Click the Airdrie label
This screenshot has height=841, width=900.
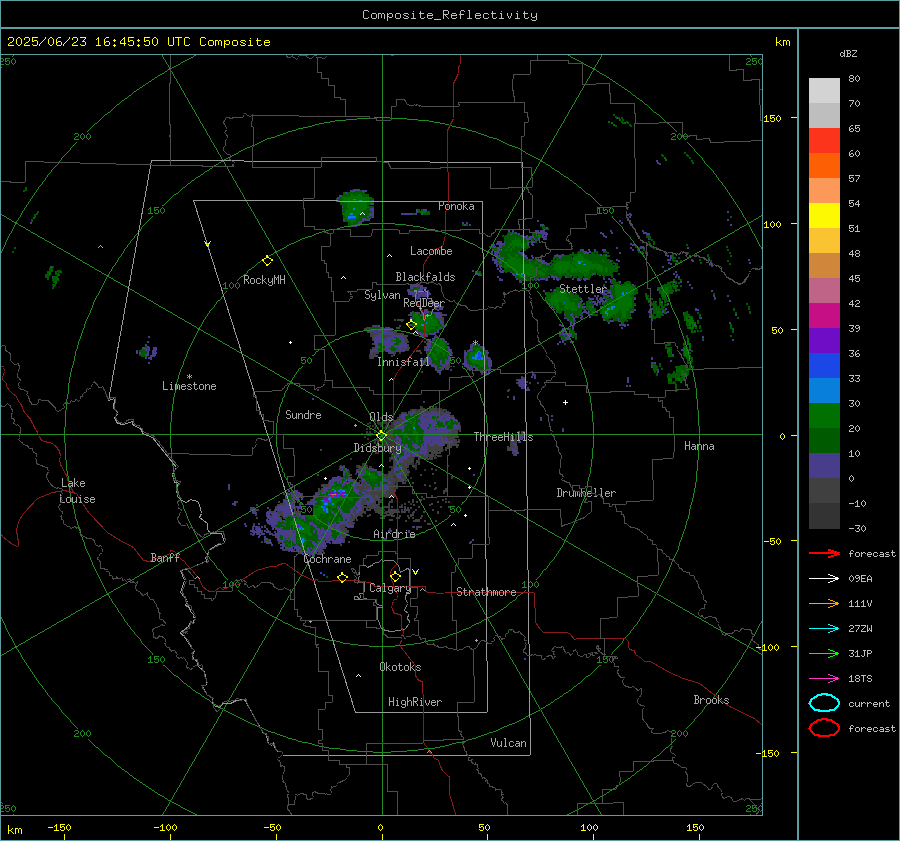[394, 534]
